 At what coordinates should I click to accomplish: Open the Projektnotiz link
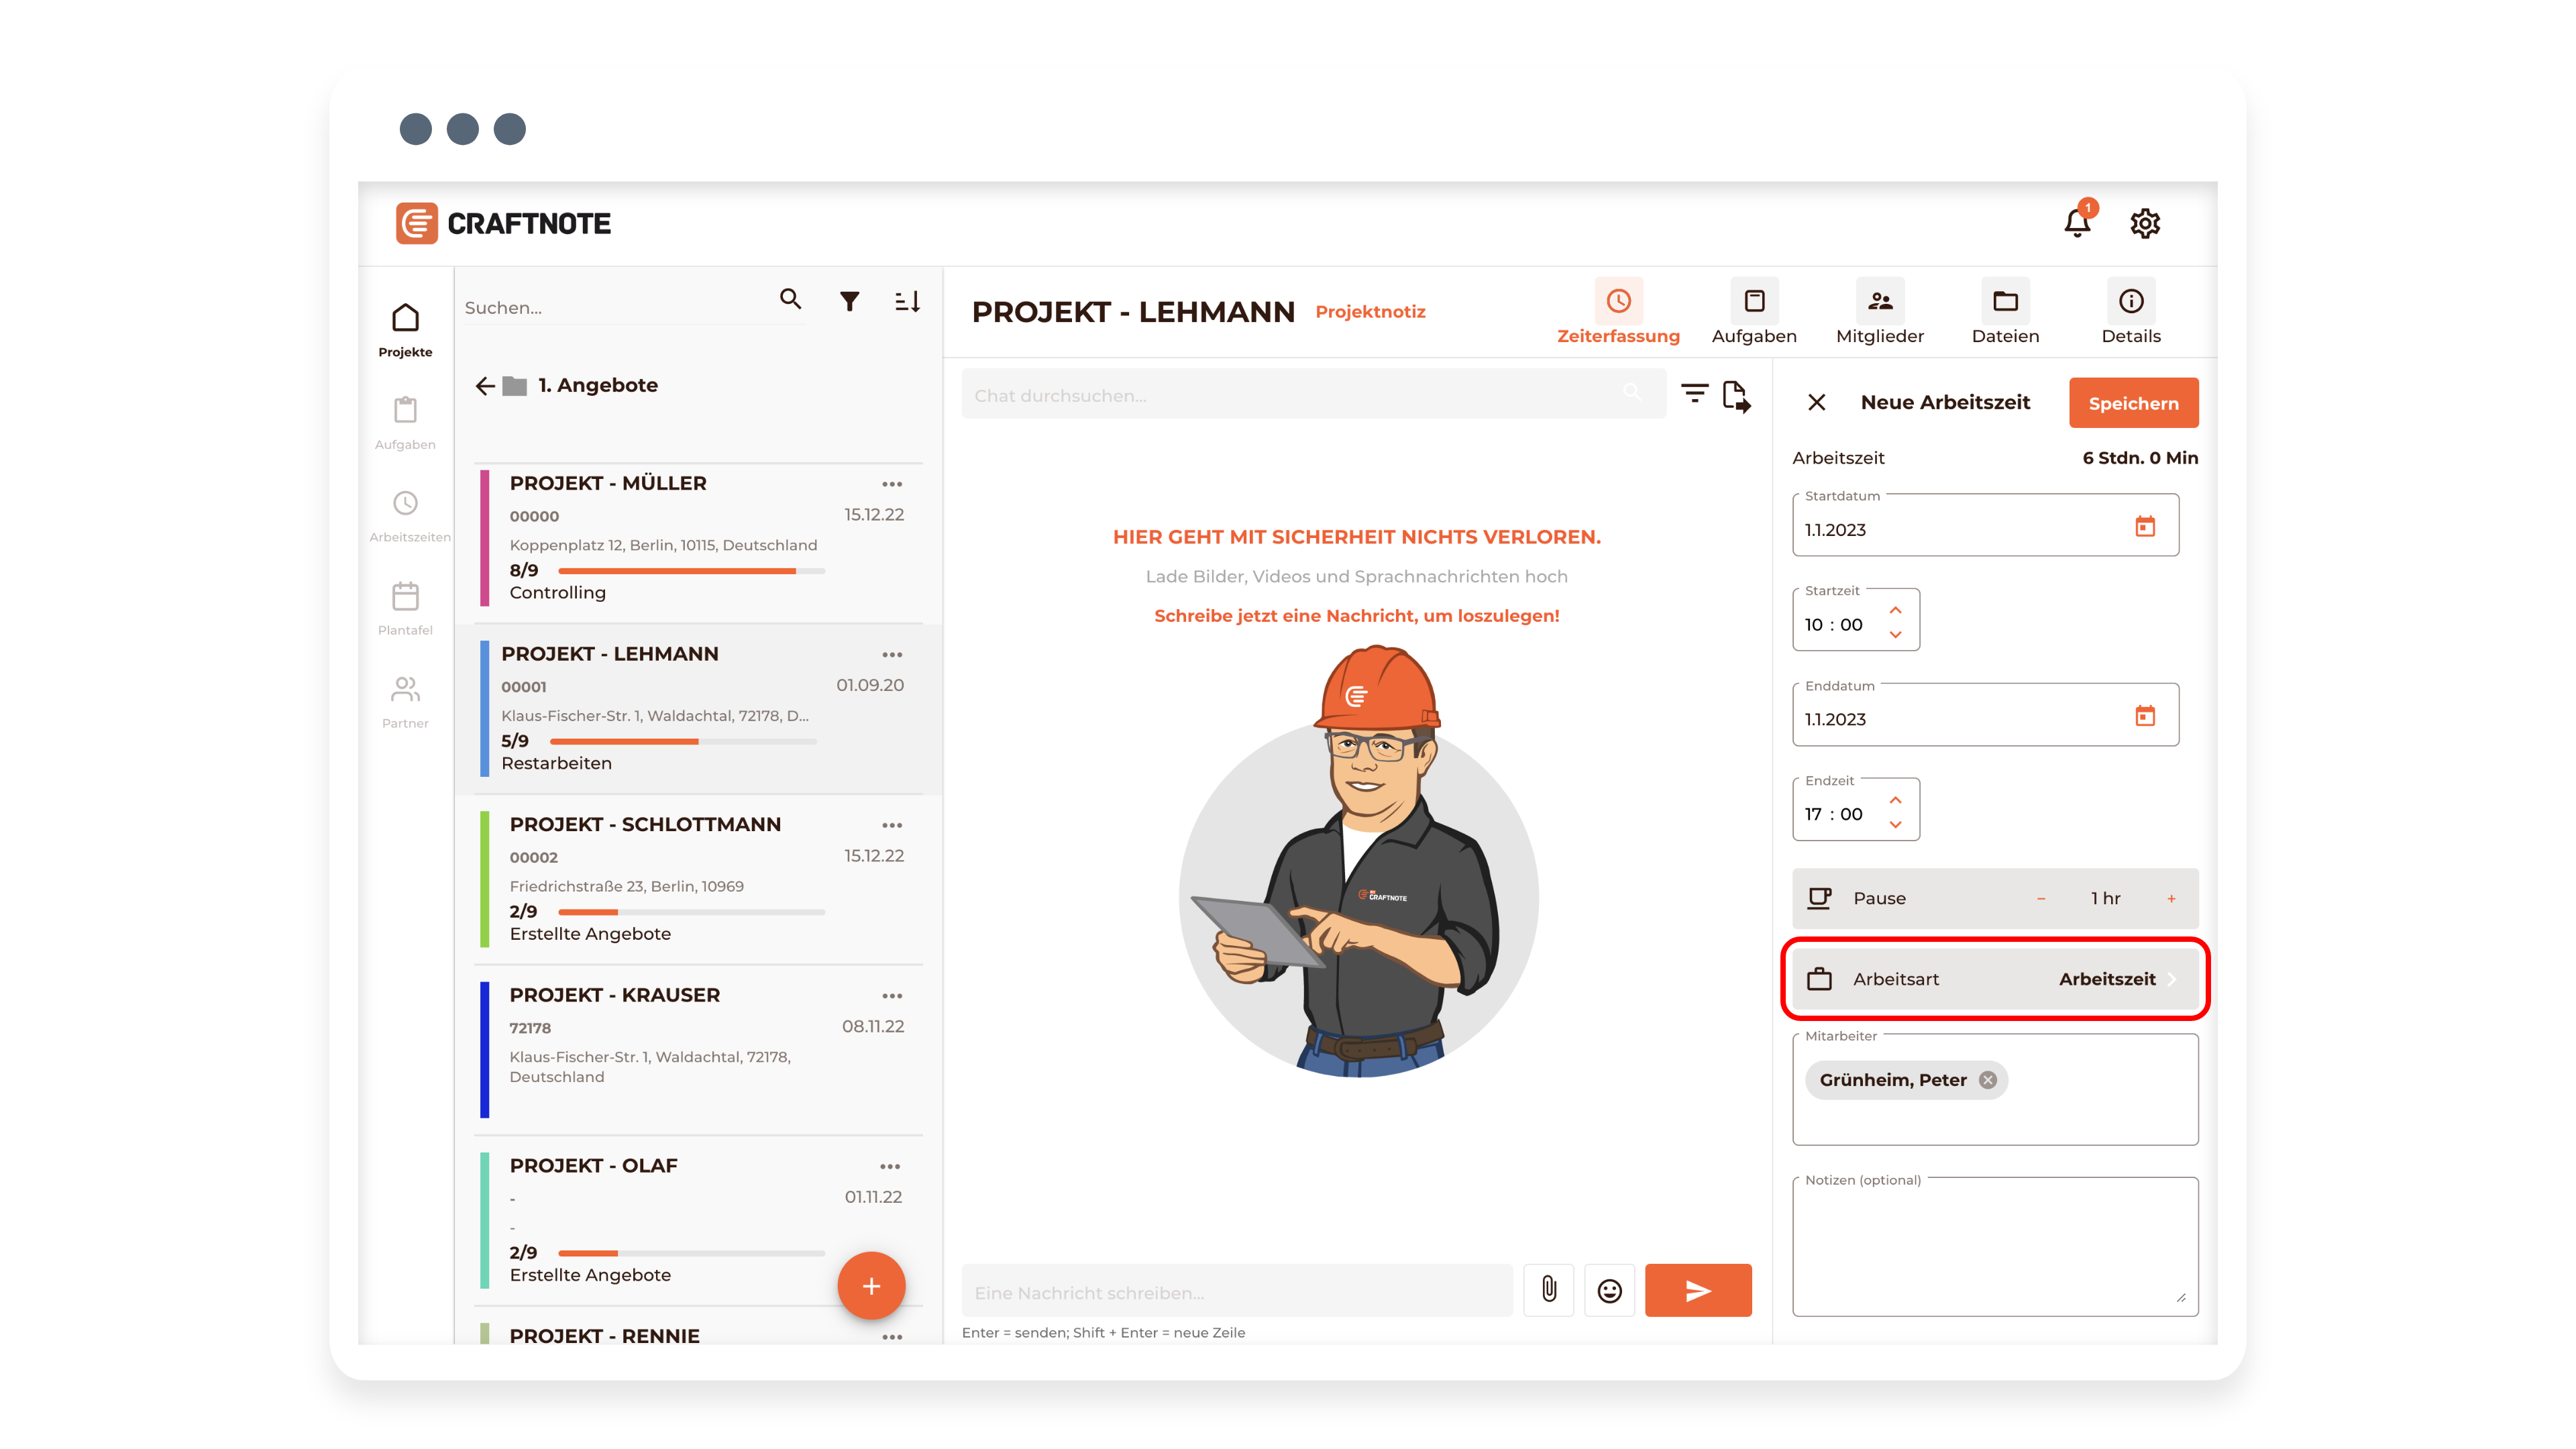pyautogui.click(x=1370, y=312)
